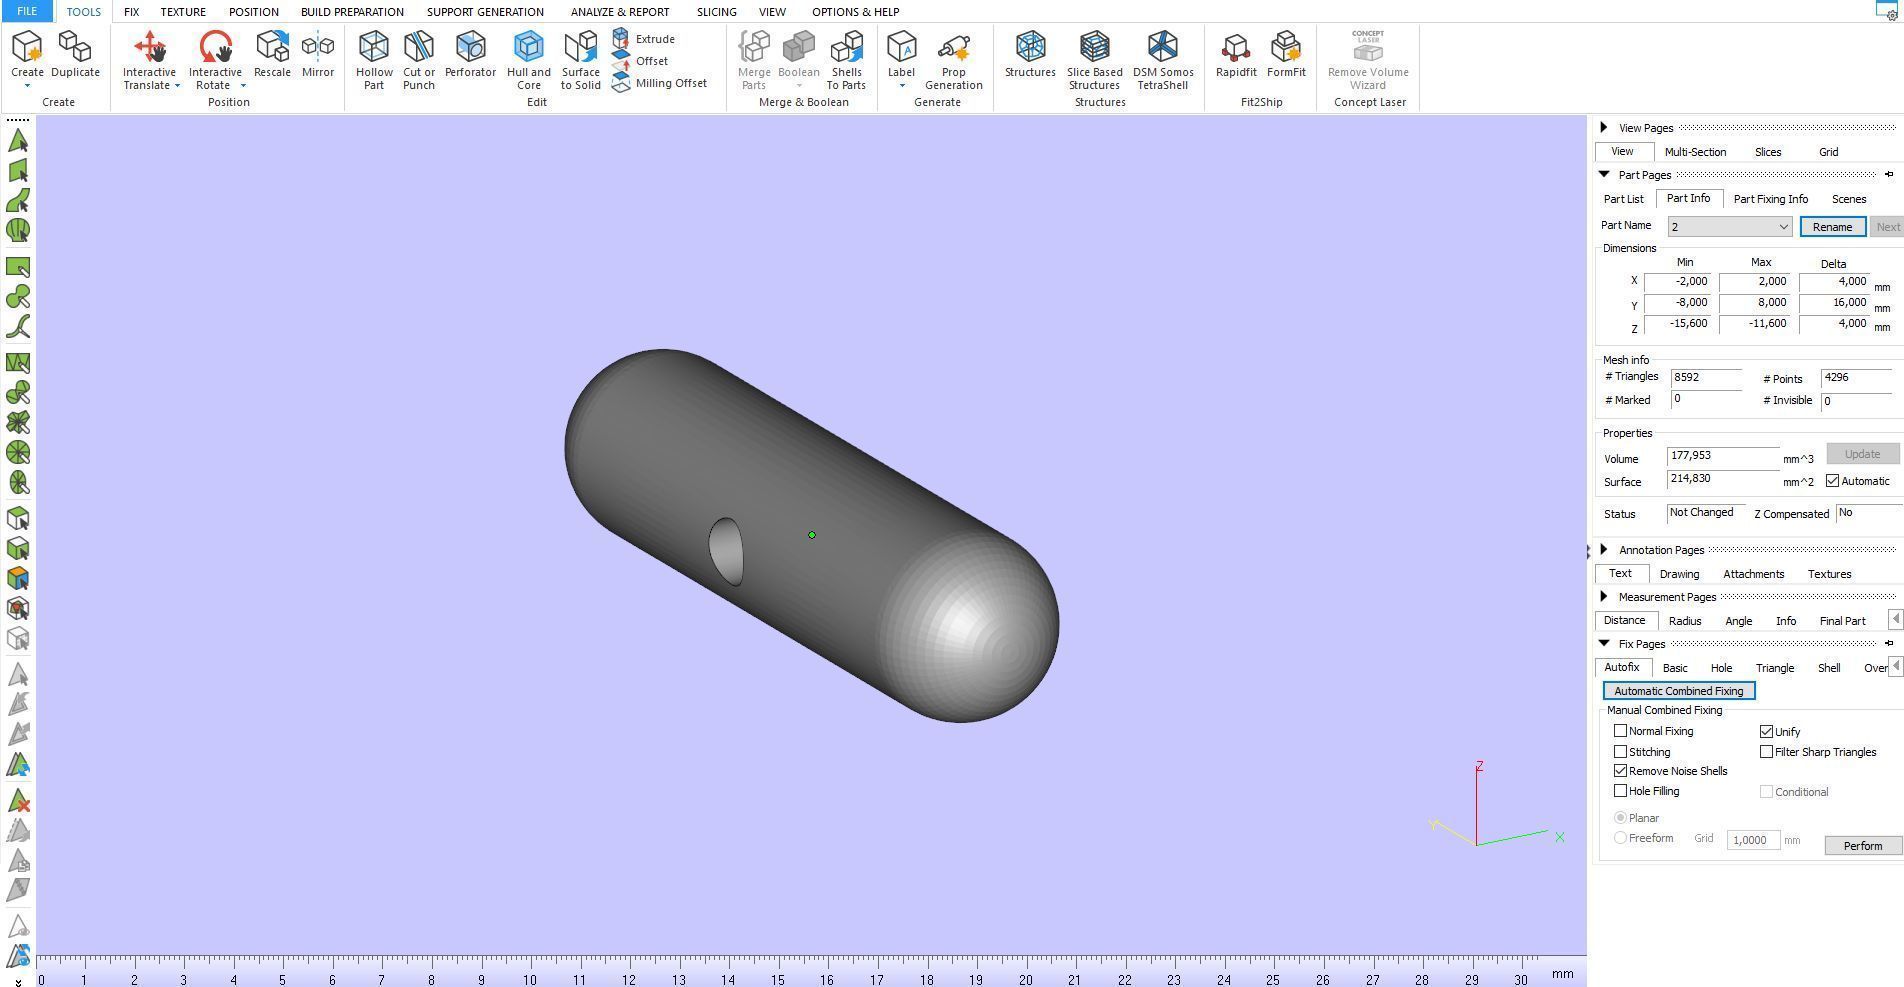The image size is (1904, 987).
Task: Launch the FormFit tool
Action: coord(1286,54)
